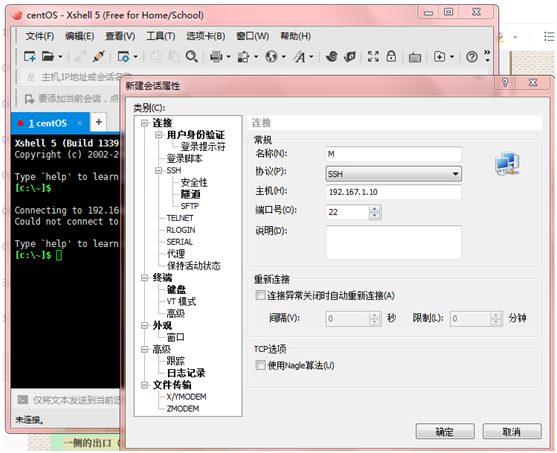Enable 使用Nagle算法 checkbox
The image size is (557, 453).
click(260, 365)
